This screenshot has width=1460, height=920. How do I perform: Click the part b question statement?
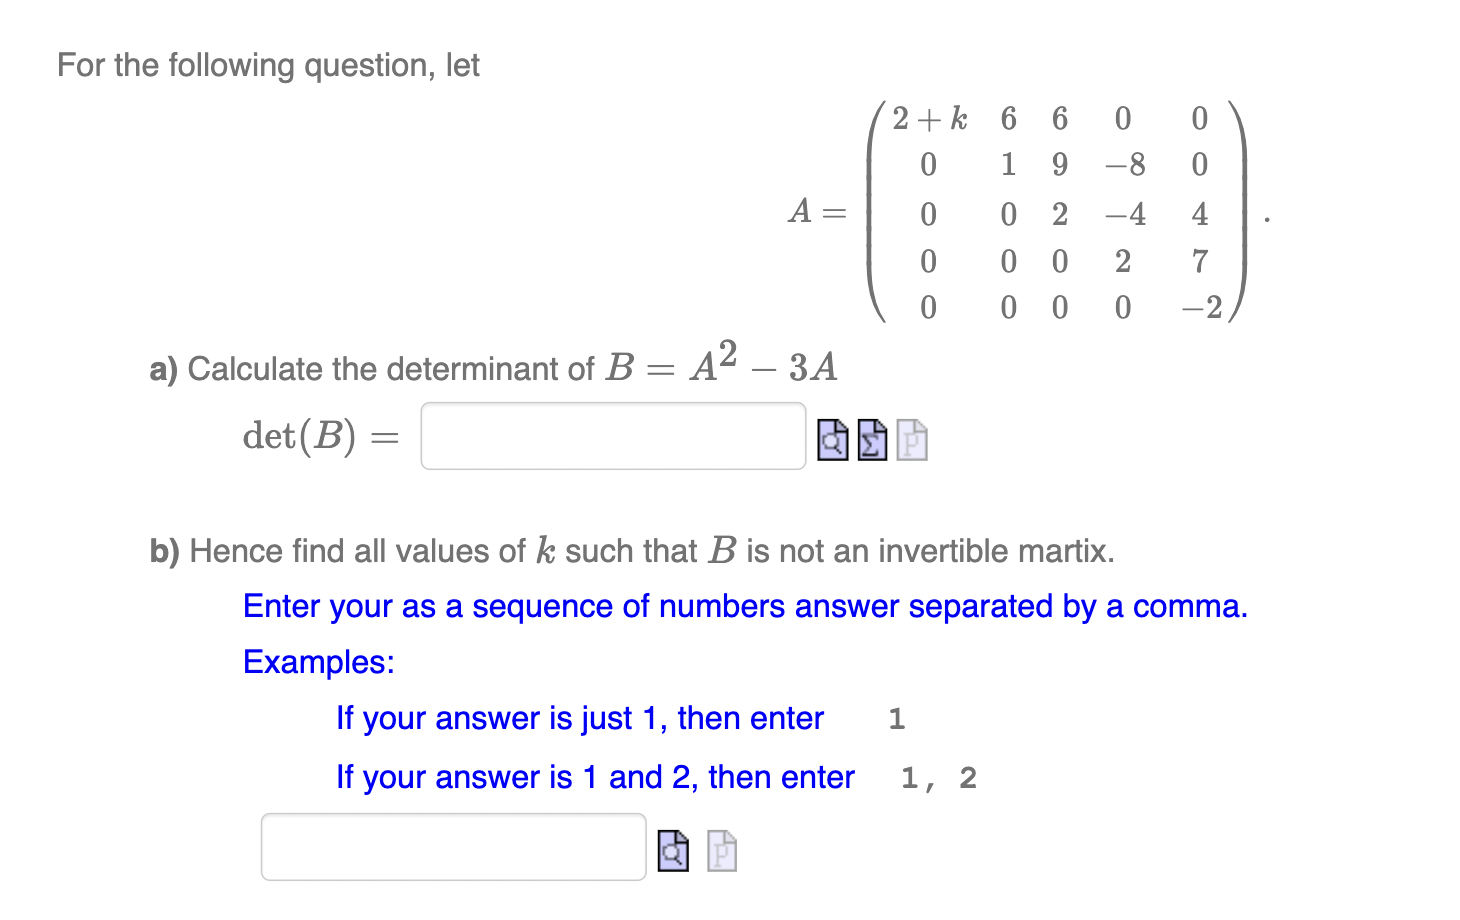pyautogui.click(x=630, y=550)
